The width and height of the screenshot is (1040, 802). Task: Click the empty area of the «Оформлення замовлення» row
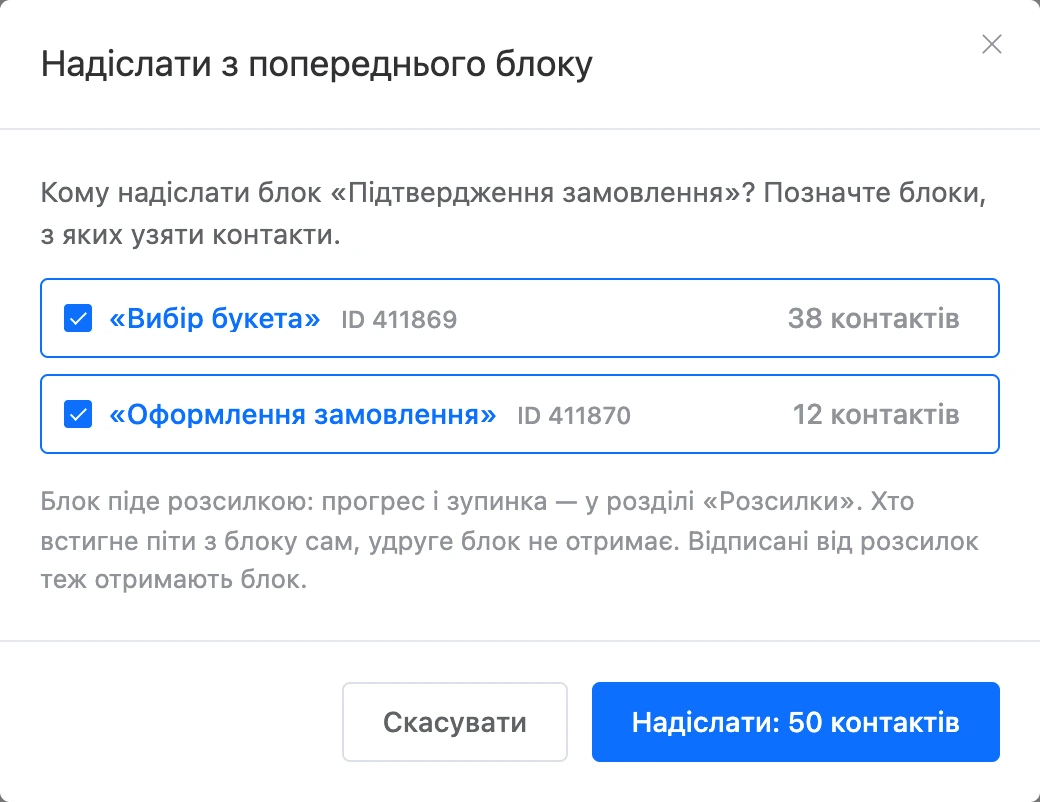click(711, 415)
